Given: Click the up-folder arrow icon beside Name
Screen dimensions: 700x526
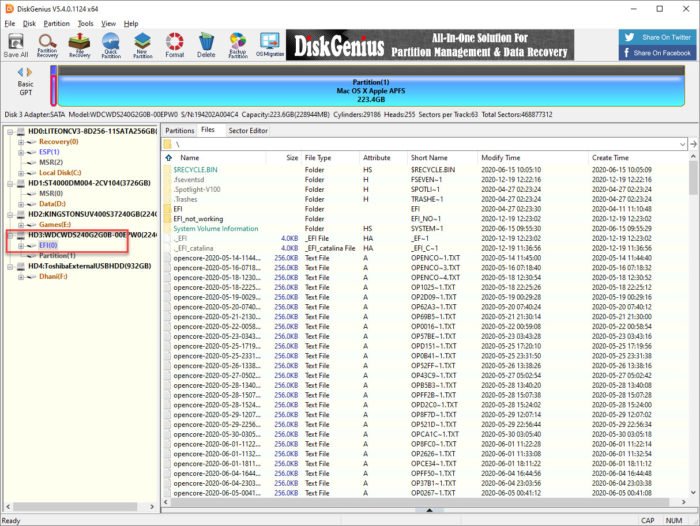Looking at the screenshot, I should click(x=169, y=158).
